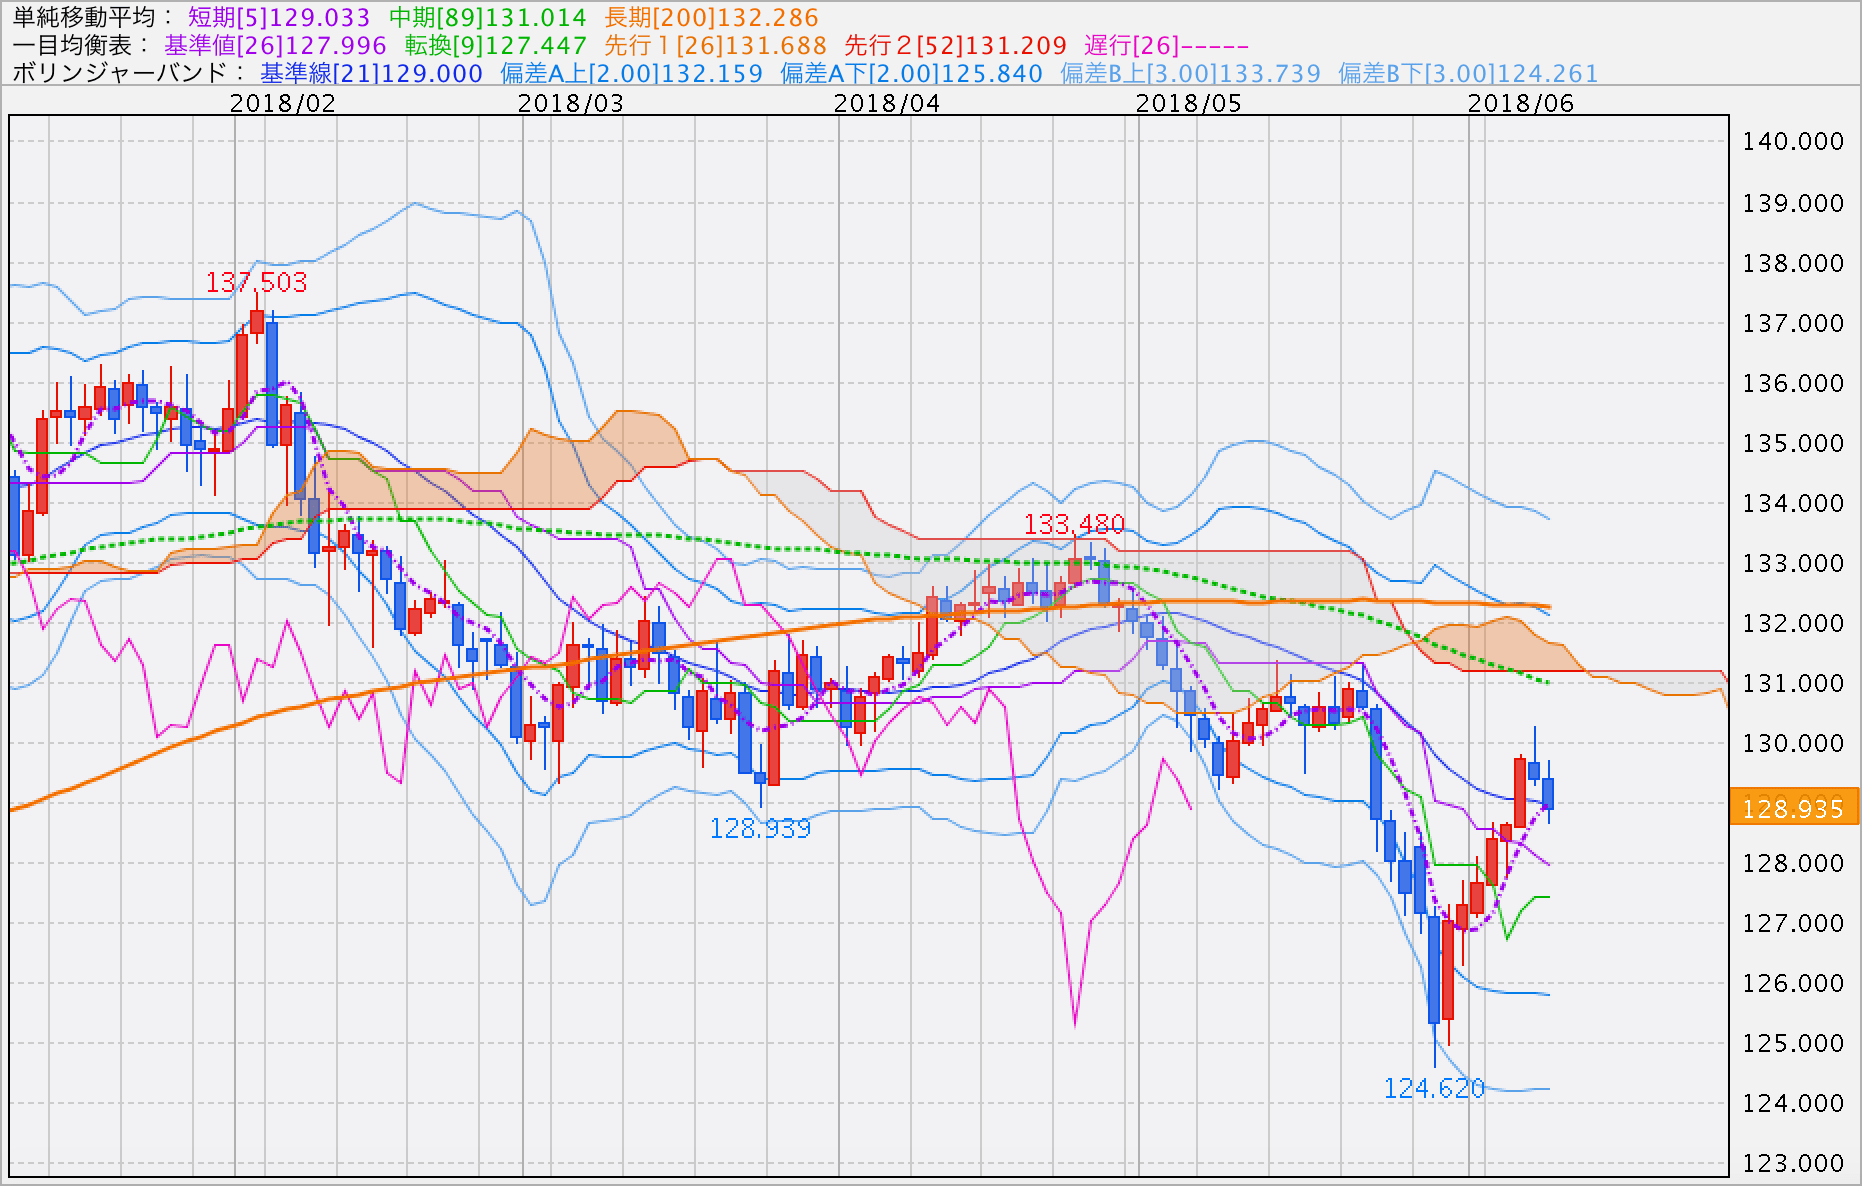Viewport: 1862px width, 1186px height.
Task: Click the high price marker 137.503
Action: 257,282
